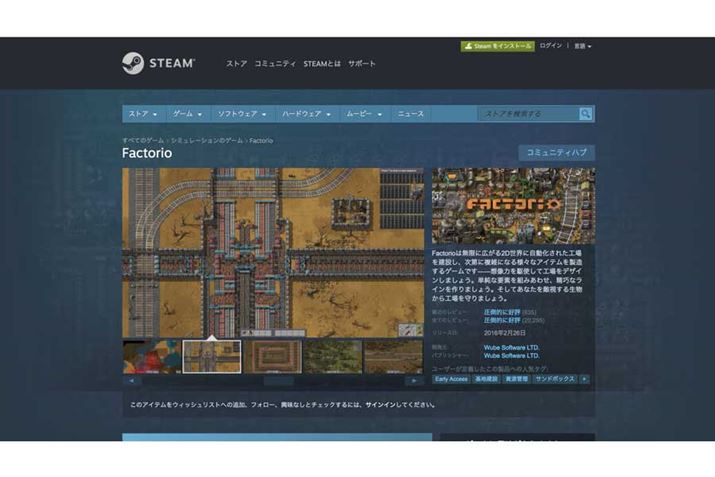715x477 pixels.
Task: Click the screenshot strip scrollbar handle
Action: [279, 381]
